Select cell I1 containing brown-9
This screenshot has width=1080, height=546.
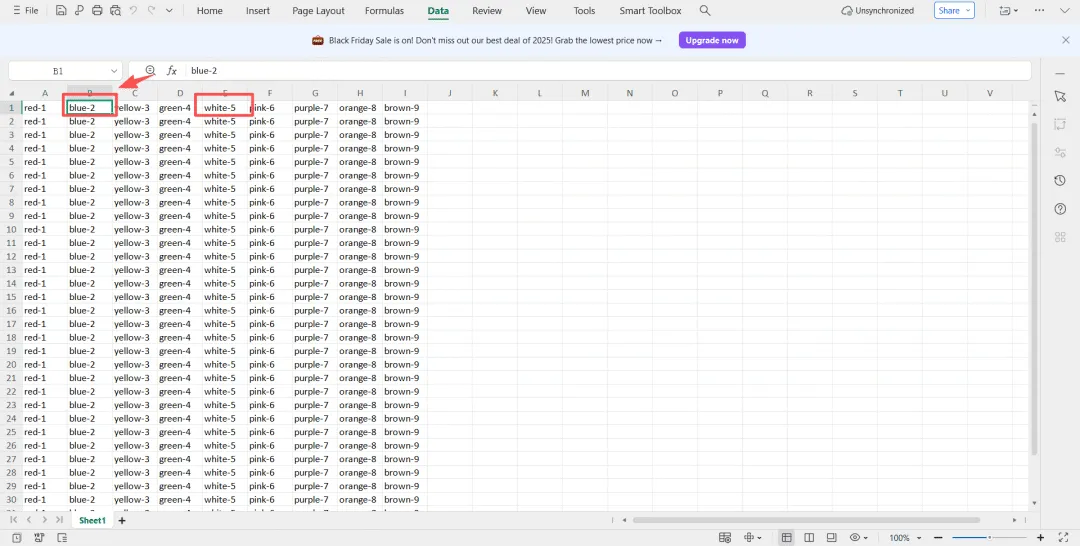click(x=405, y=107)
